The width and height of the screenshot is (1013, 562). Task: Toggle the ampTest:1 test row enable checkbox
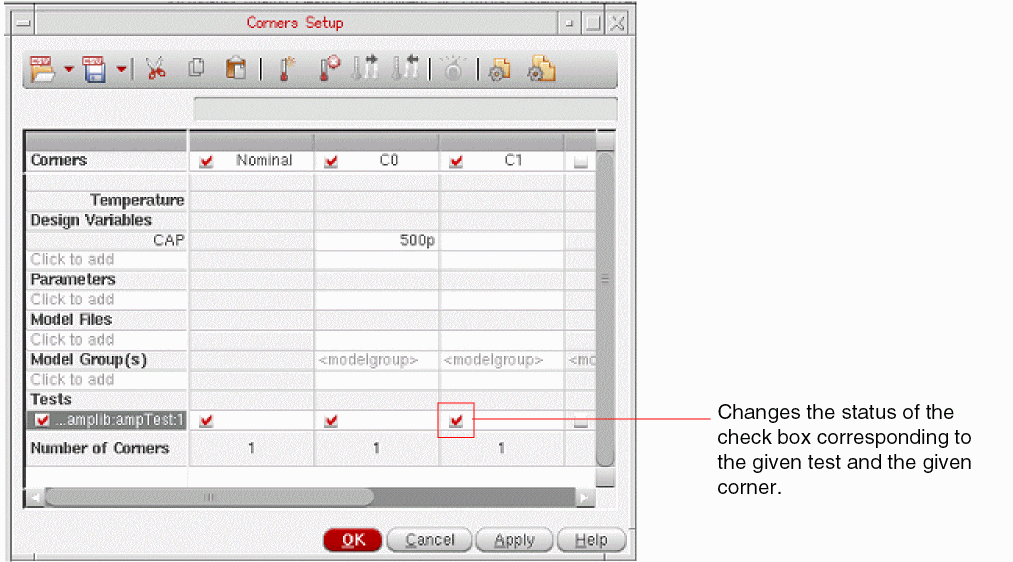(42, 420)
